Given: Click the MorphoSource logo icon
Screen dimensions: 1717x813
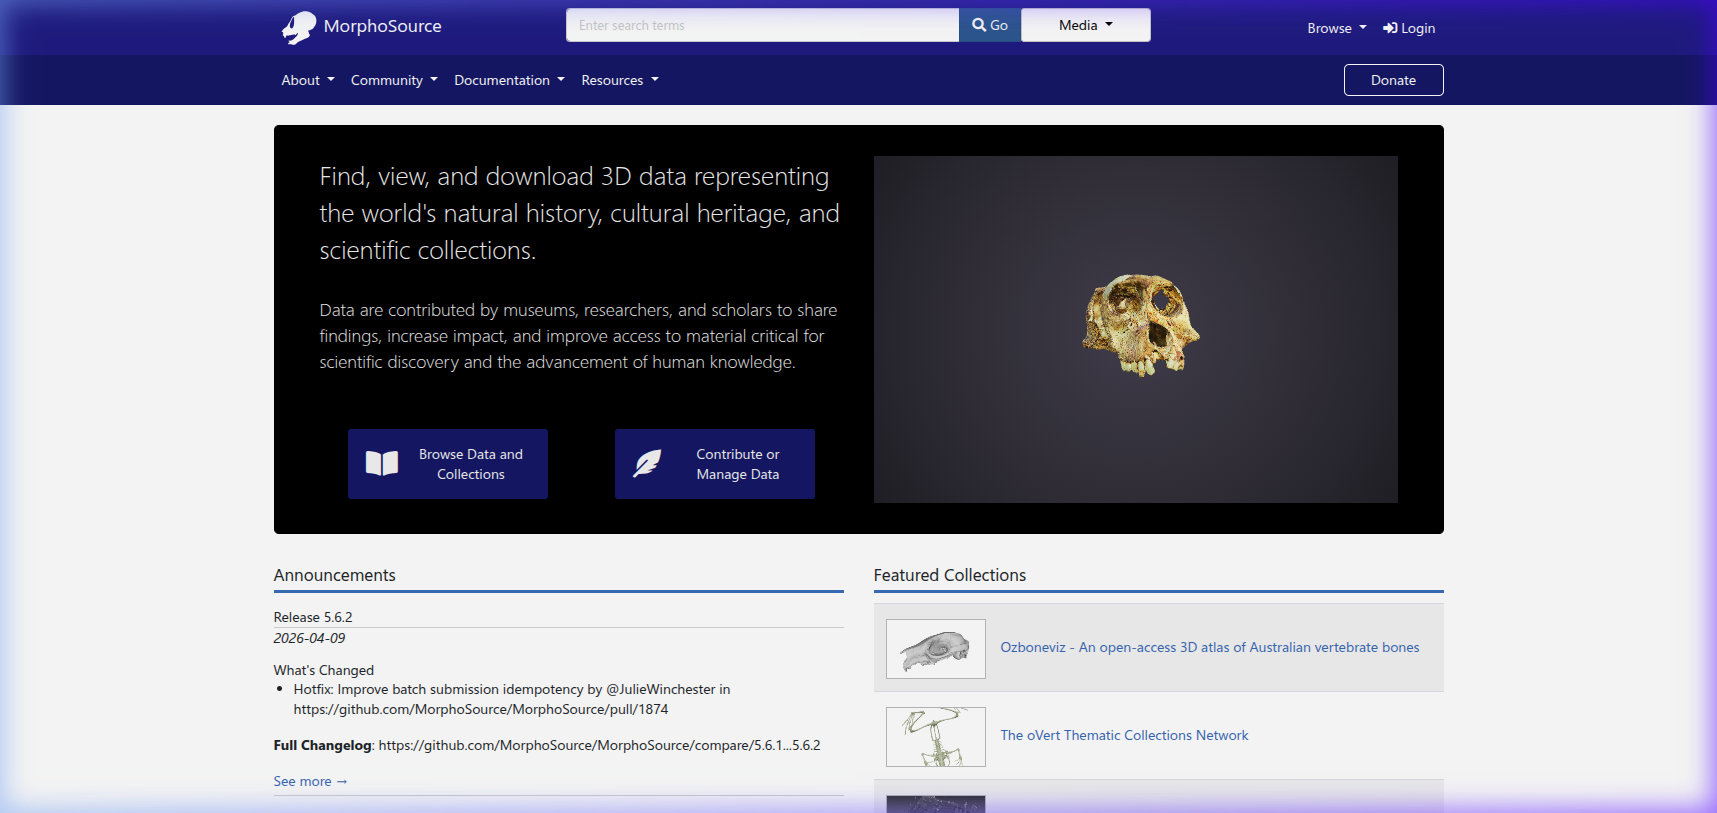Looking at the screenshot, I should pos(298,27).
